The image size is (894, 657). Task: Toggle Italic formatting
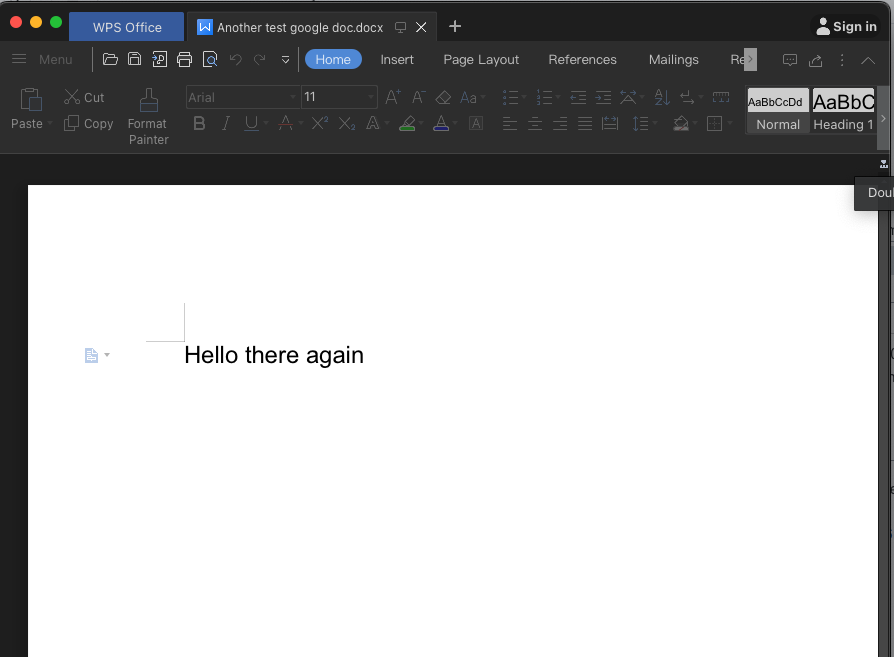226,123
